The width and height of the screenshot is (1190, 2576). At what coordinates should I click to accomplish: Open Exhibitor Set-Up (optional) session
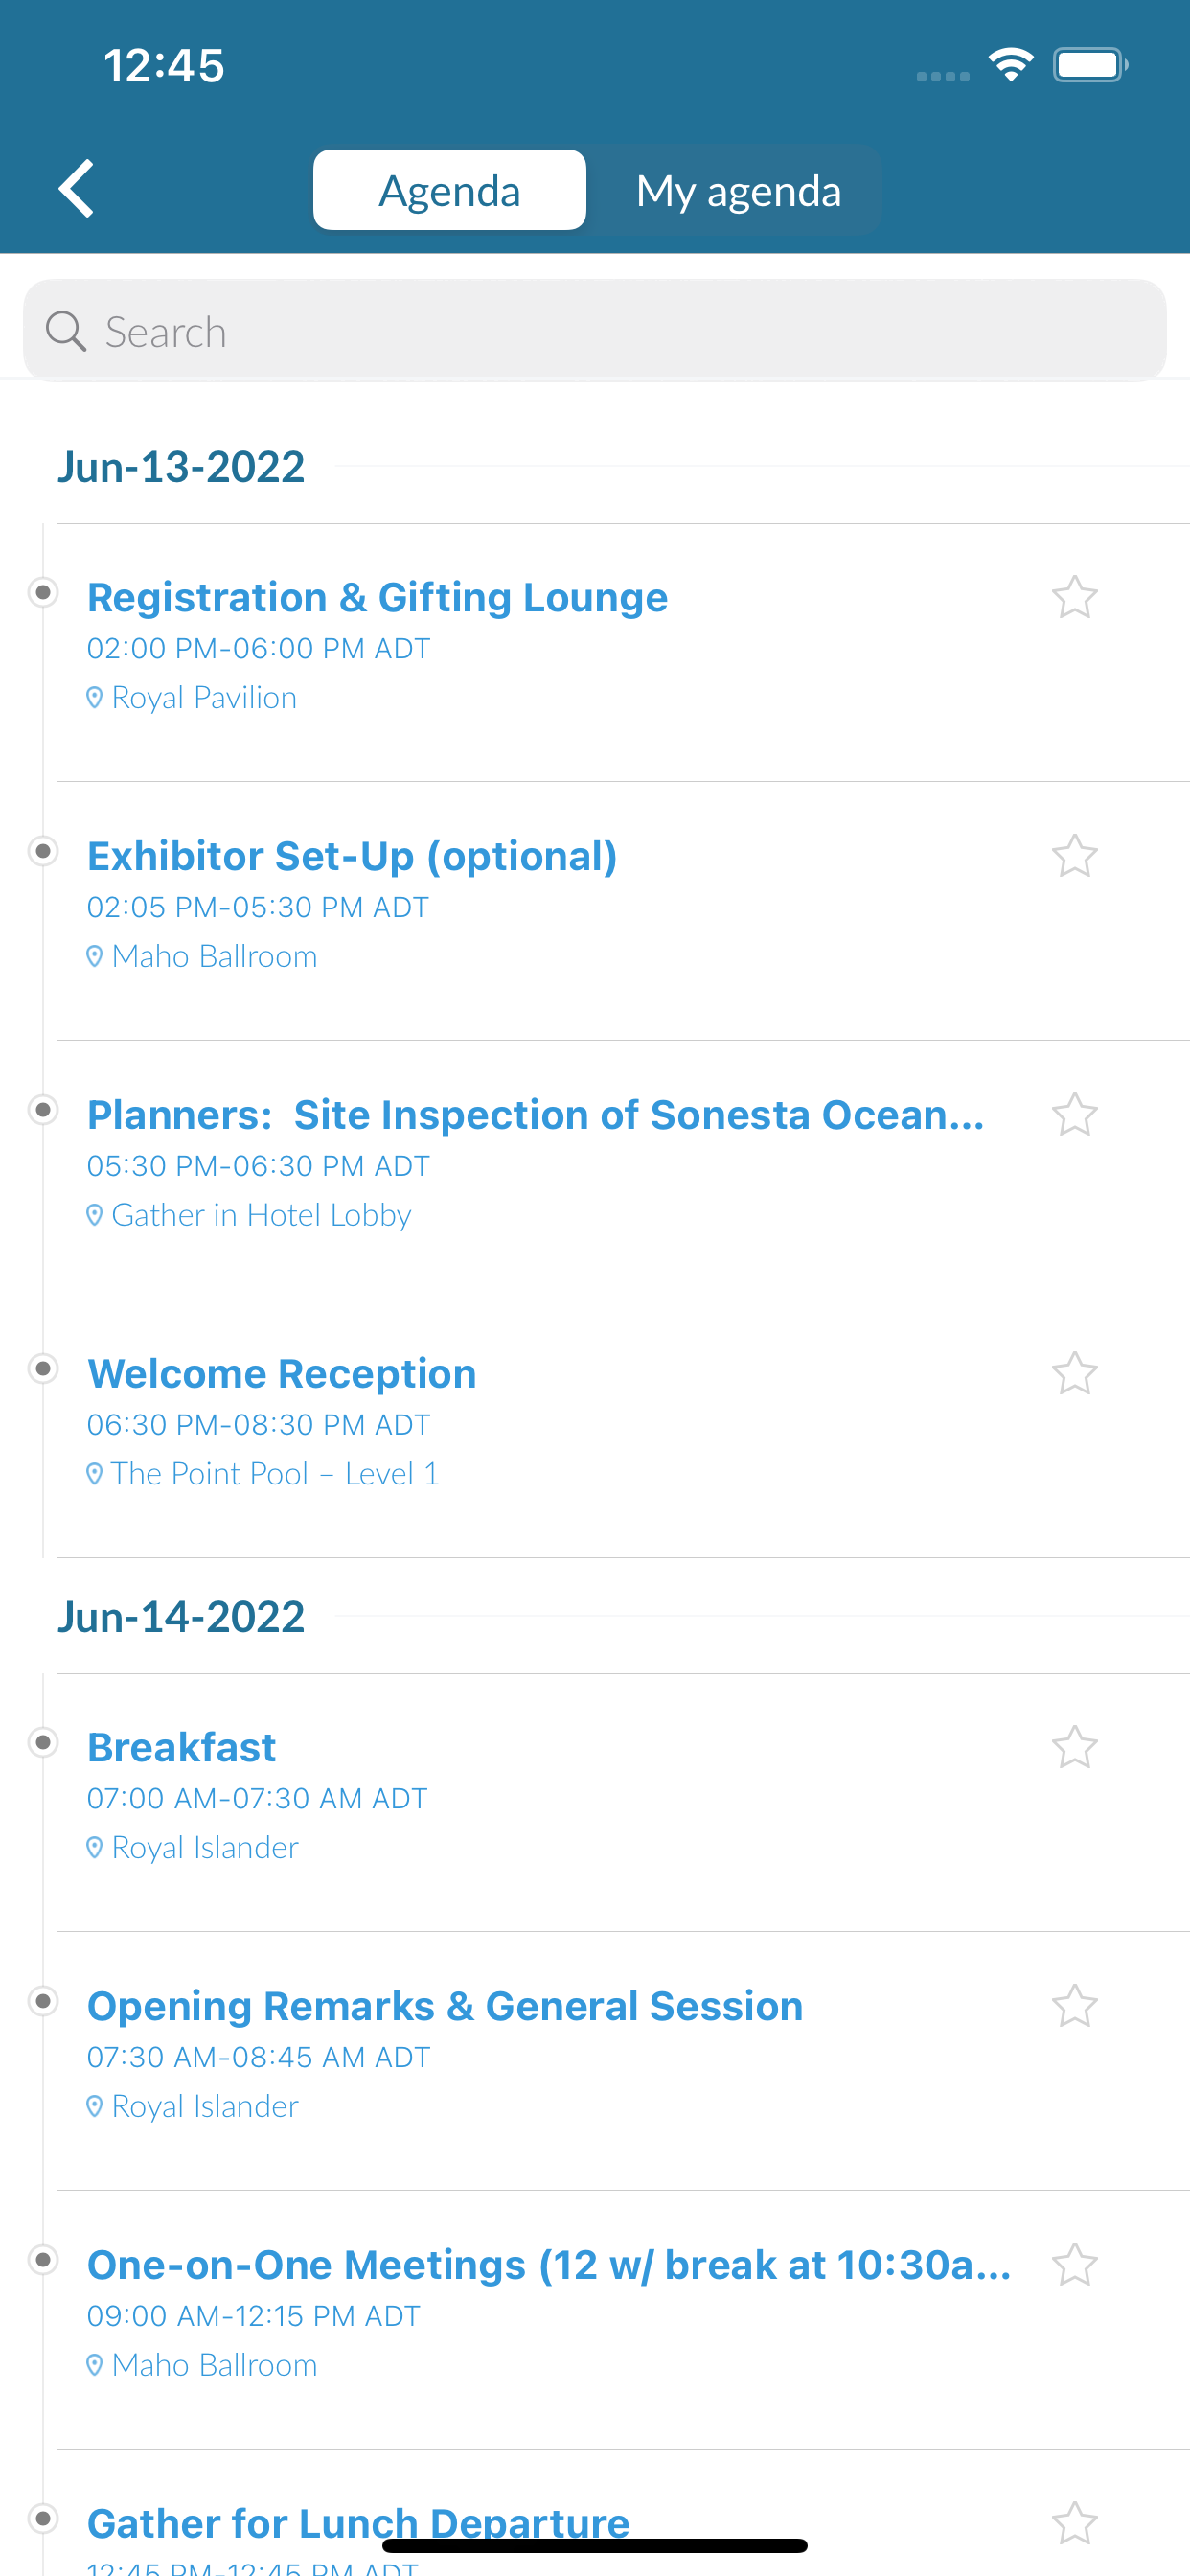pyautogui.click(x=352, y=856)
